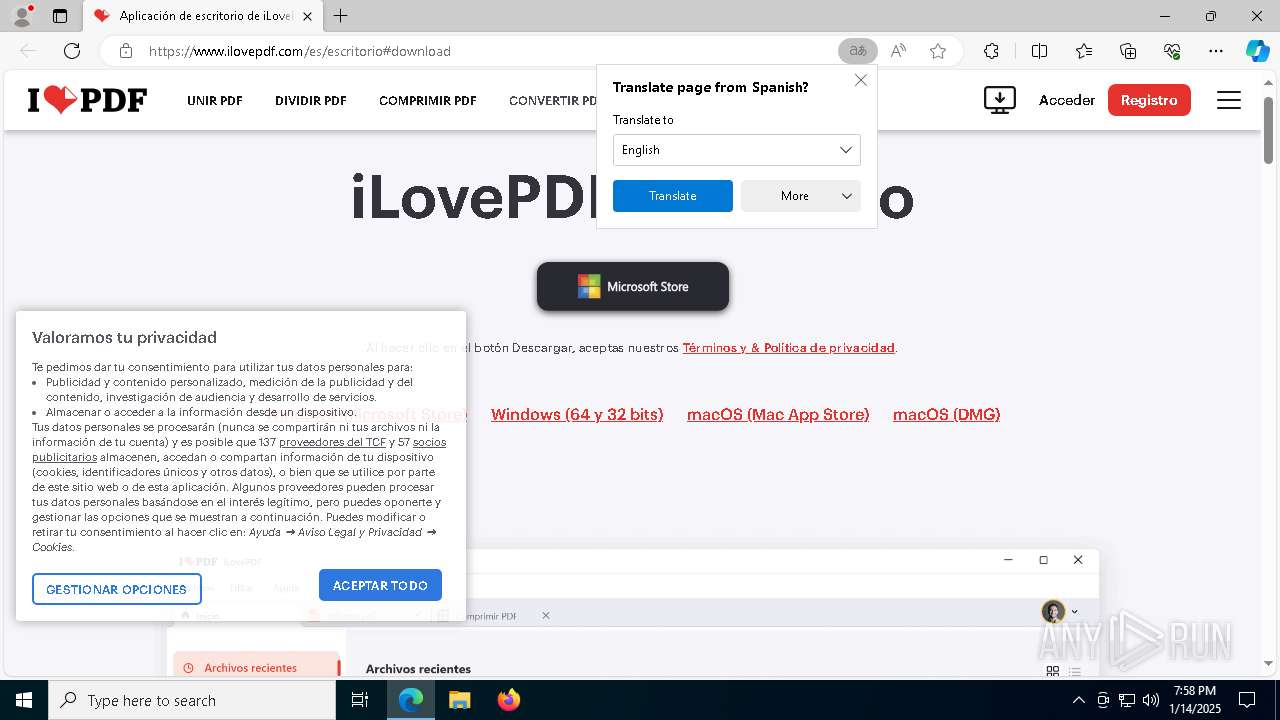Open proveedores del TCF link
This screenshot has height=720, width=1280.
[332, 442]
